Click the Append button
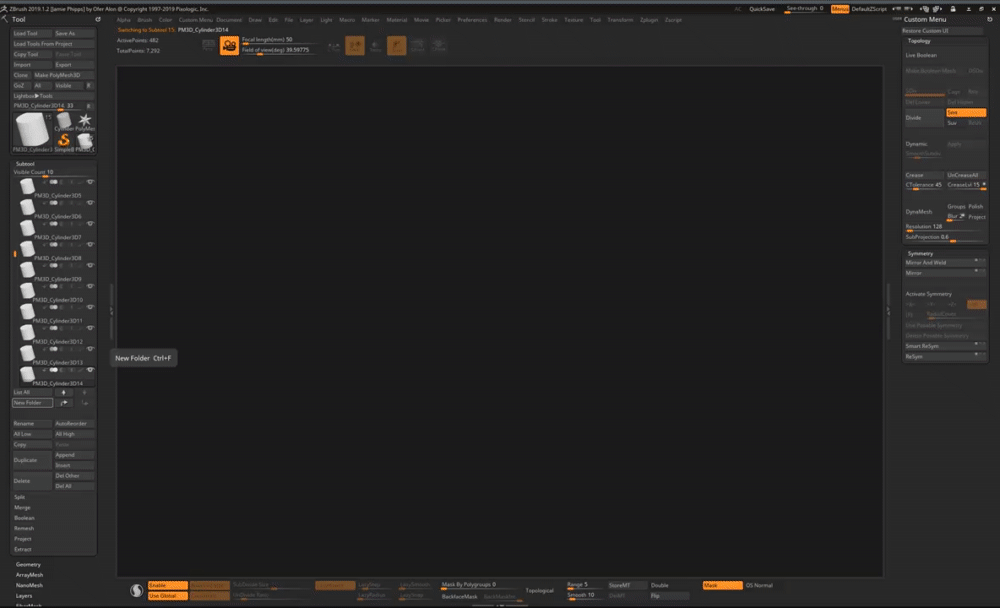The height and width of the screenshot is (608, 1000). pyautogui.click(x=74, y=455)
